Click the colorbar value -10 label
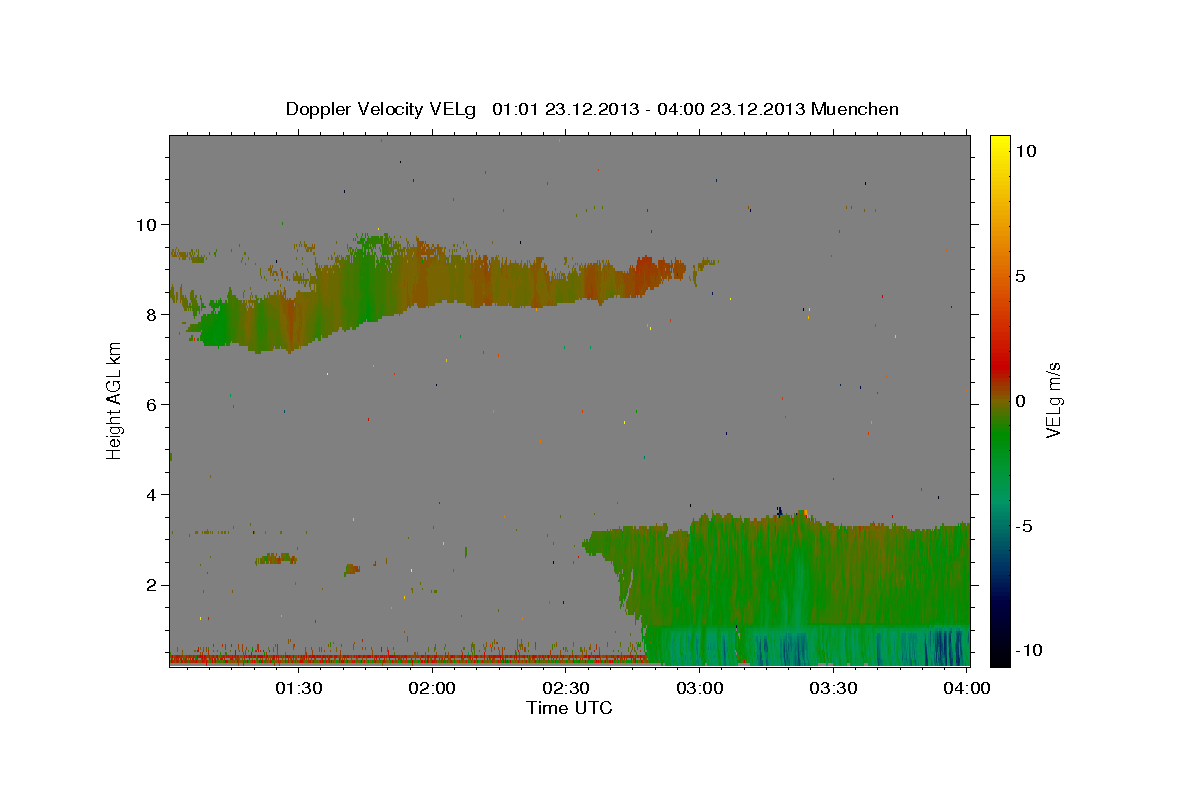This screenshot has height=800, width=1200. pyautogui.click(x=1029, y=650)
